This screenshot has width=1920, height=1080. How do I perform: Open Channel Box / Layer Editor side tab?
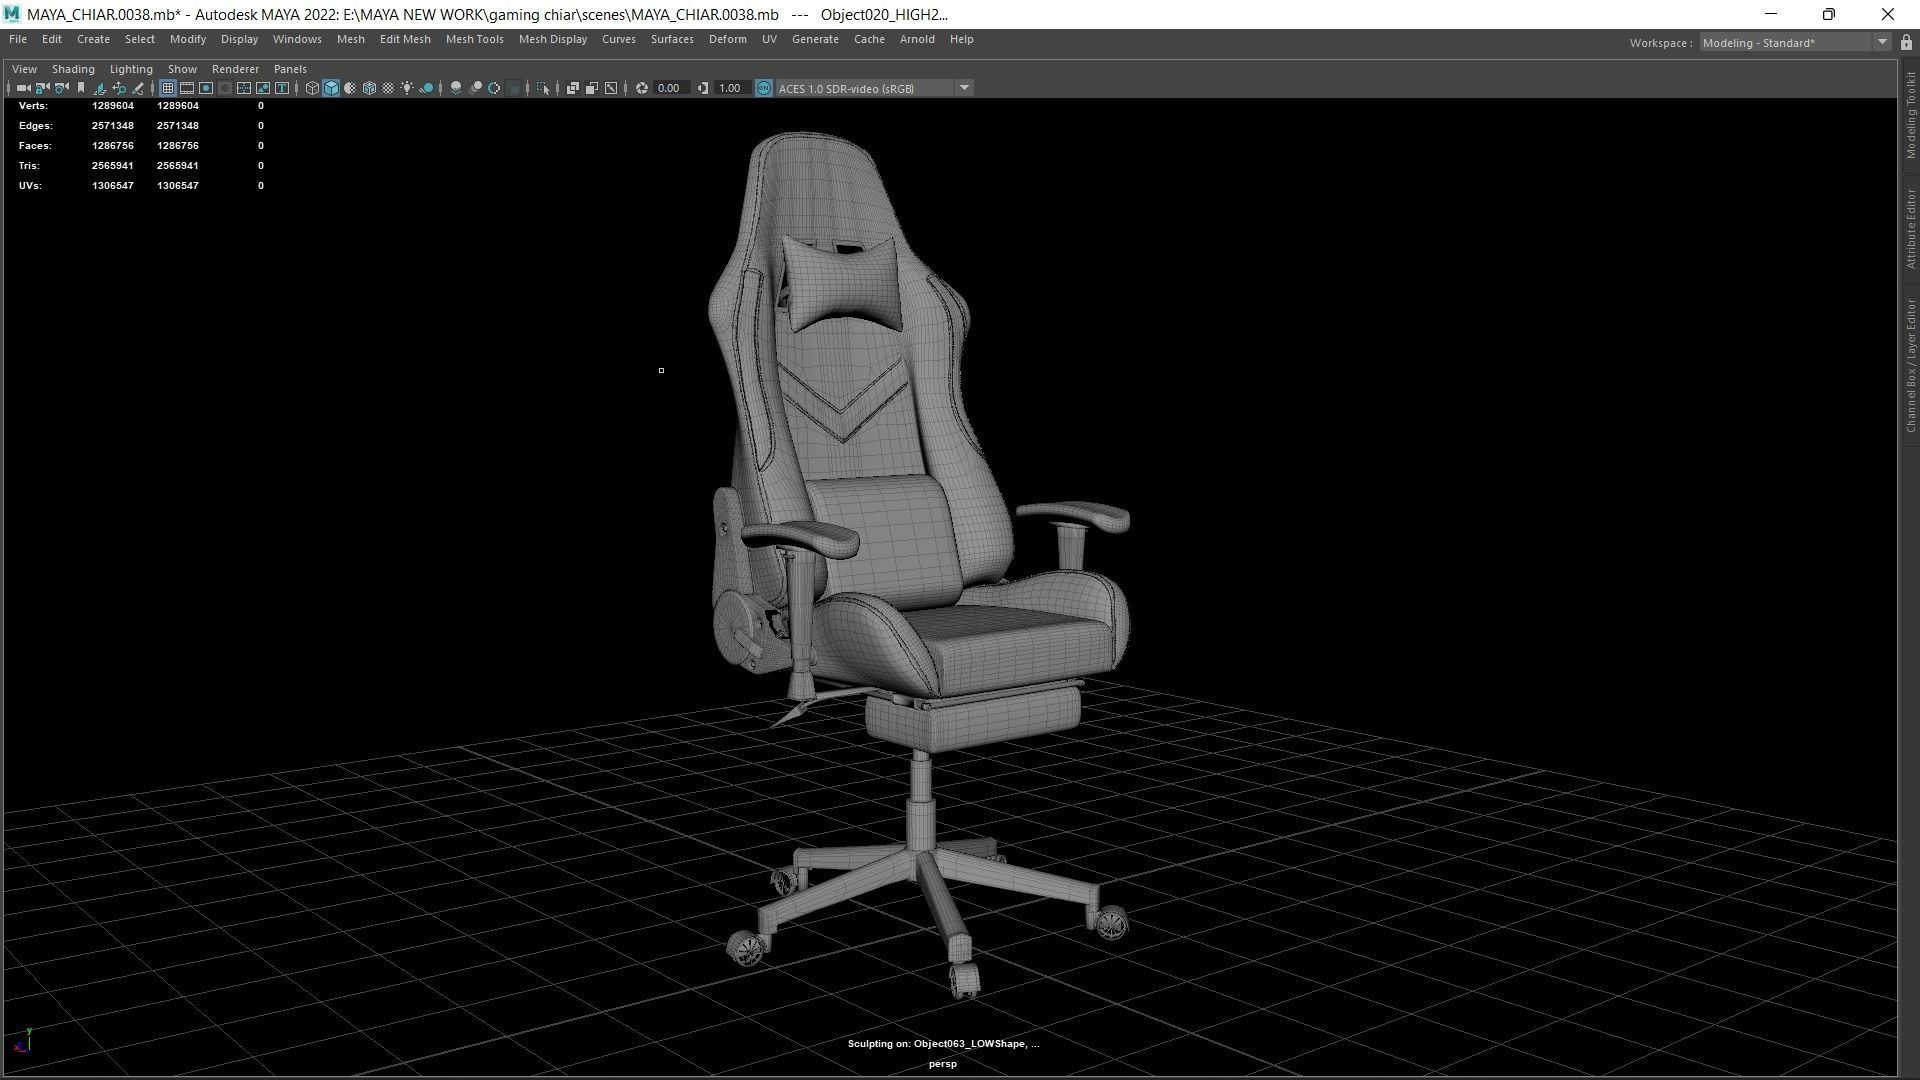click(x=1910, y=365)
